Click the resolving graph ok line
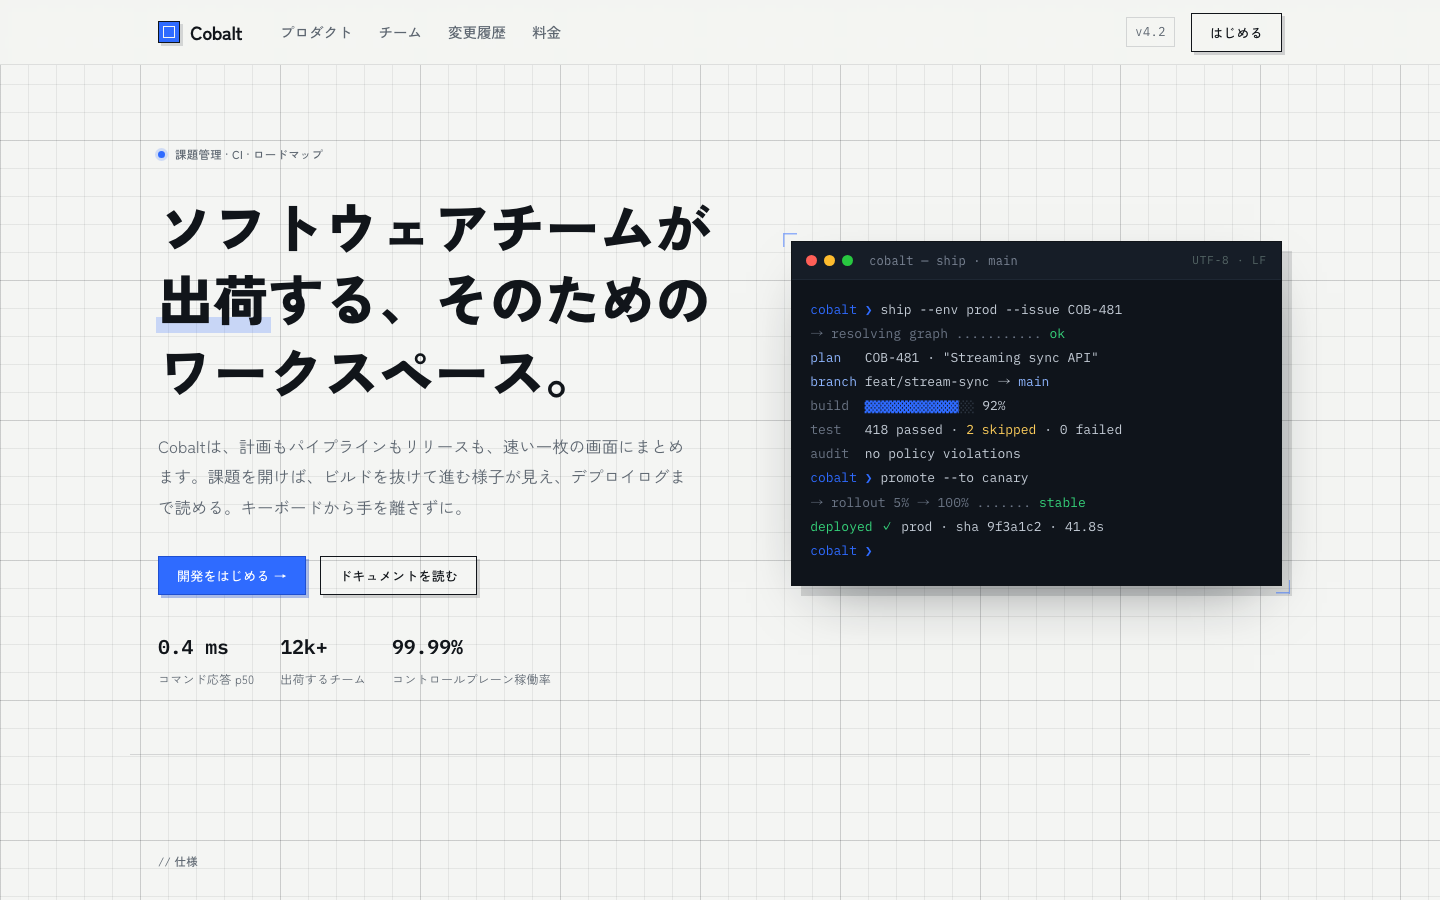1440x900 pixels. click(x=938, y=334)
